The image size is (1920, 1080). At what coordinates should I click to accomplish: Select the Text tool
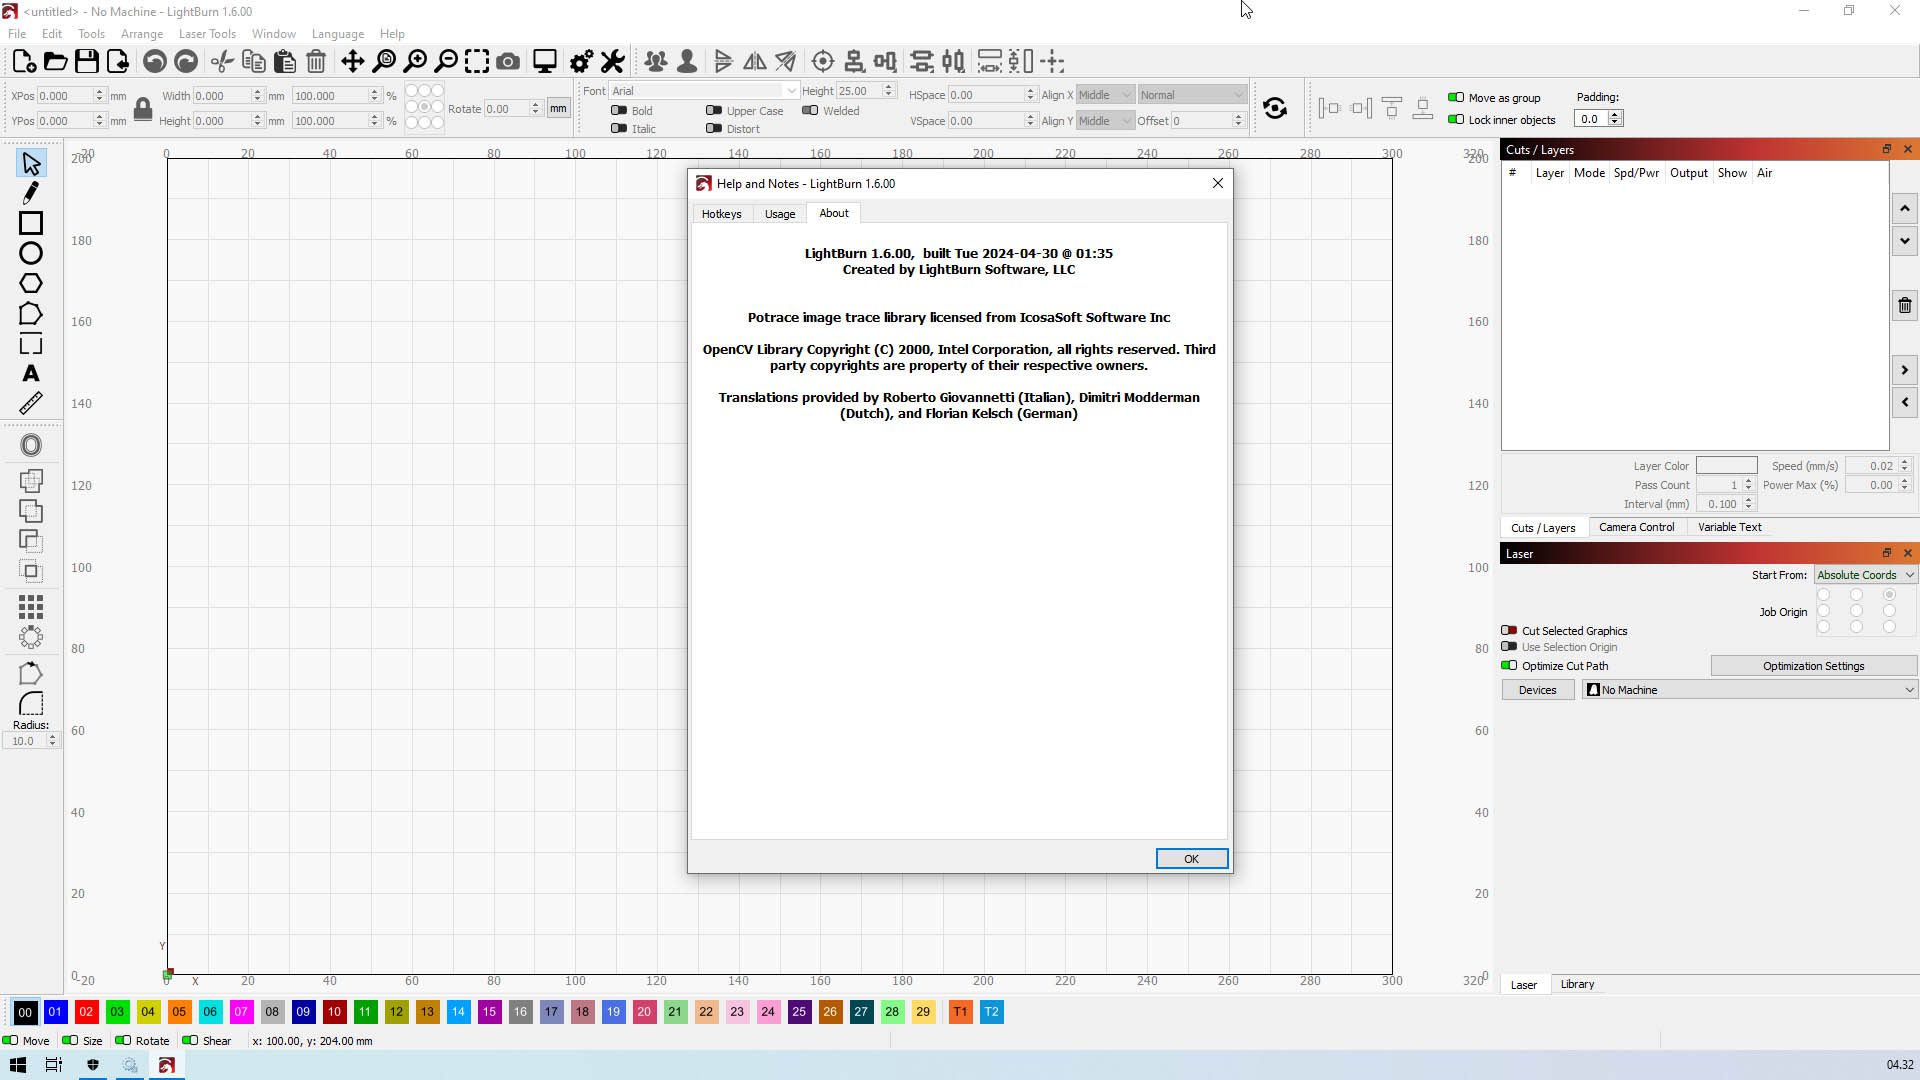pyautogui.click(x=31, y=374)
